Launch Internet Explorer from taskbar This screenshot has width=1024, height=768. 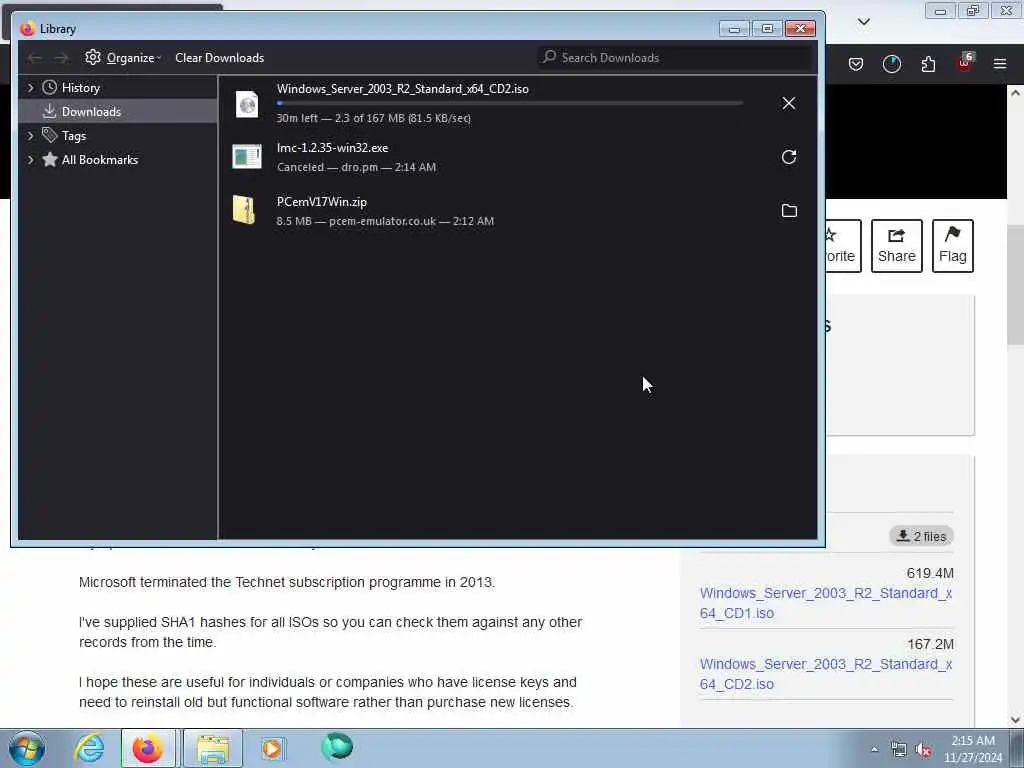tap(89, 748)
